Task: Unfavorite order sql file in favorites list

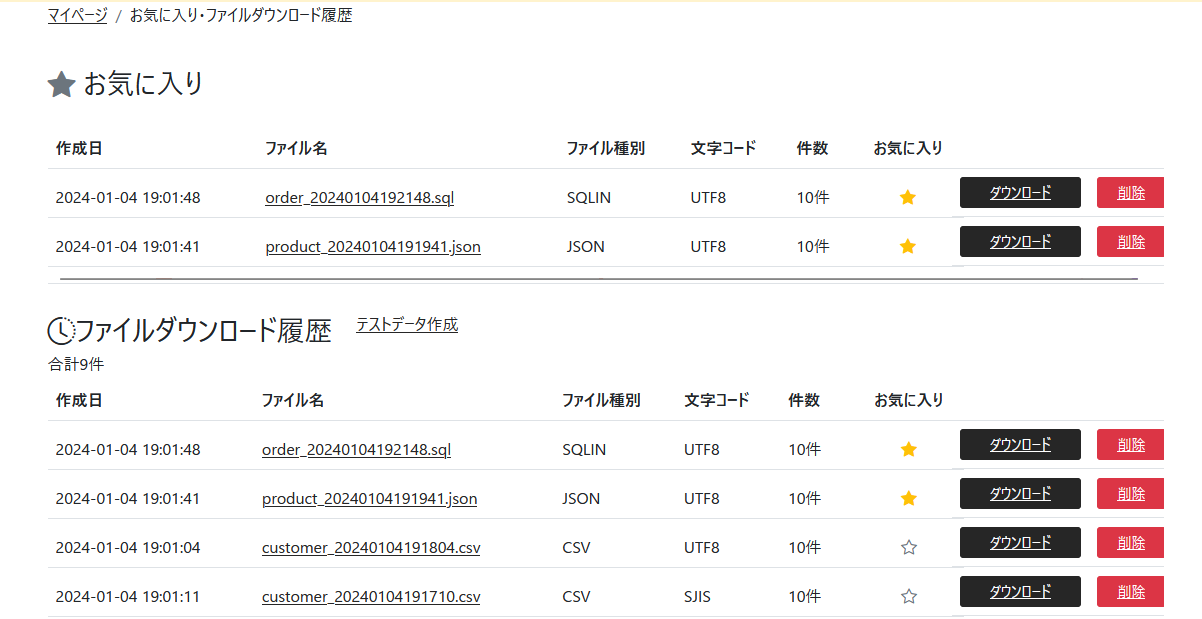Action: coord(908,198)
